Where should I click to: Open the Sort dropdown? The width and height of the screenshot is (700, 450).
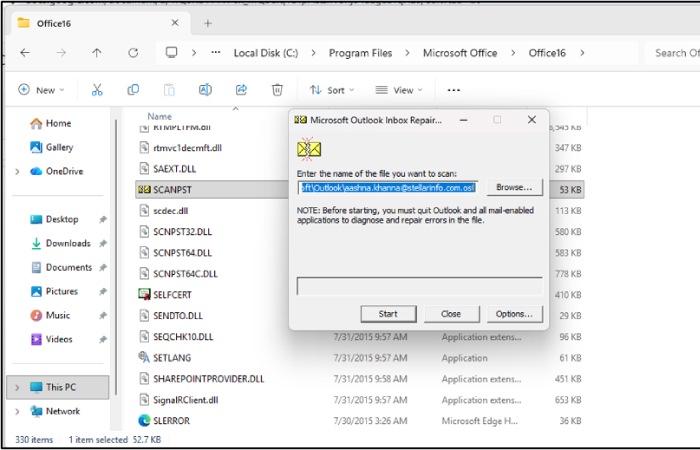pos(332,90)
